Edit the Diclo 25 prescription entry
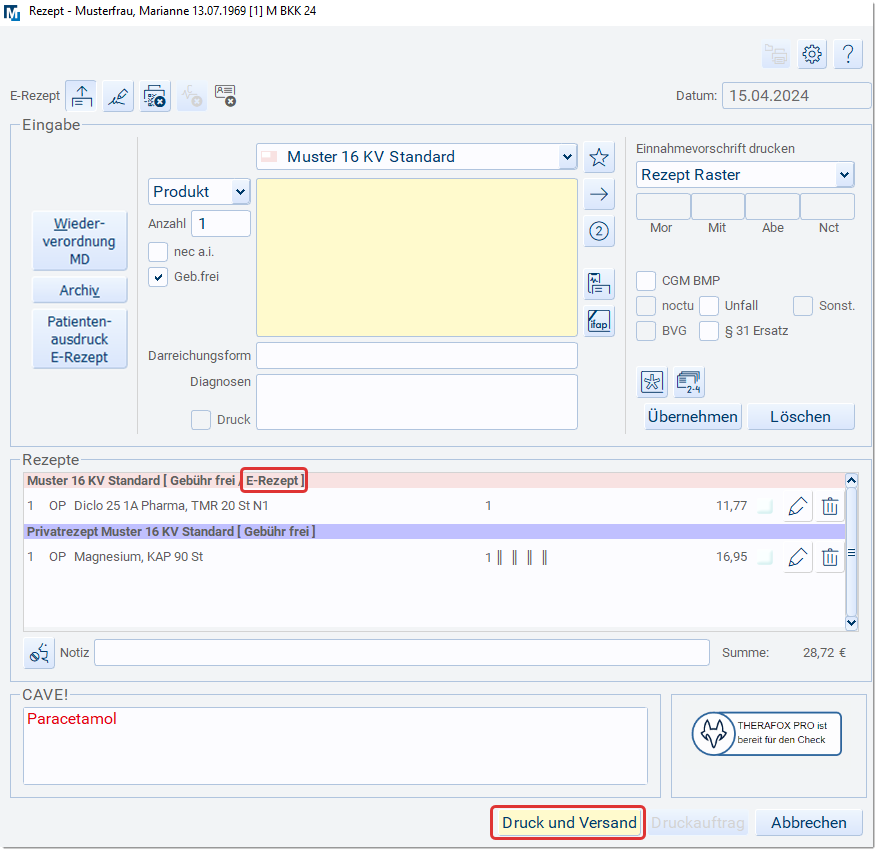This screenshot has height=852, width=878. pos(797,506)
